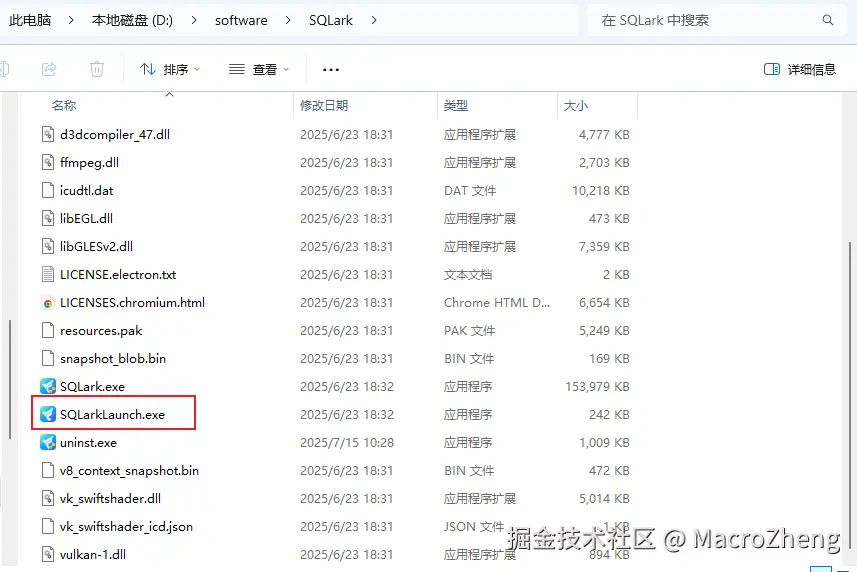Screen dimensions: 857x572
Task: Click the SQLark.exe application icon
Action: tap(48, 386)
